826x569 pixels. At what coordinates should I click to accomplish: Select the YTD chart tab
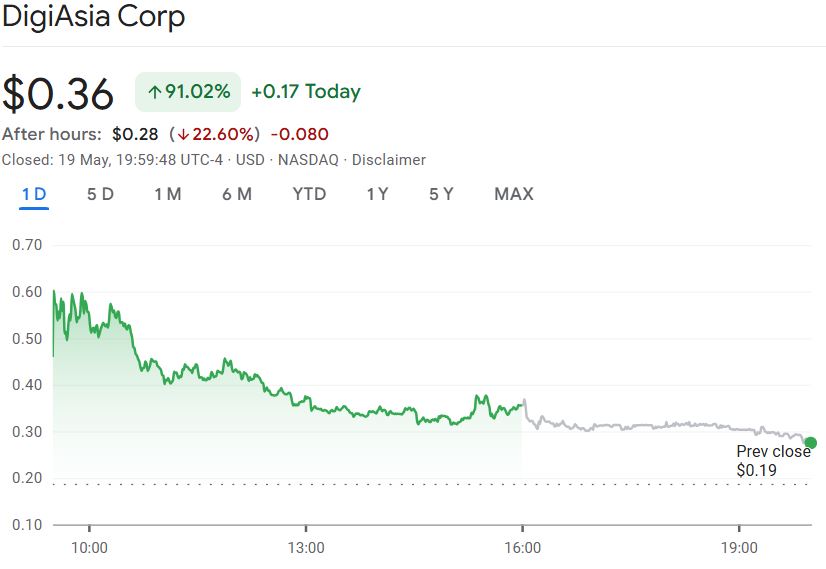tap(309, 194)
